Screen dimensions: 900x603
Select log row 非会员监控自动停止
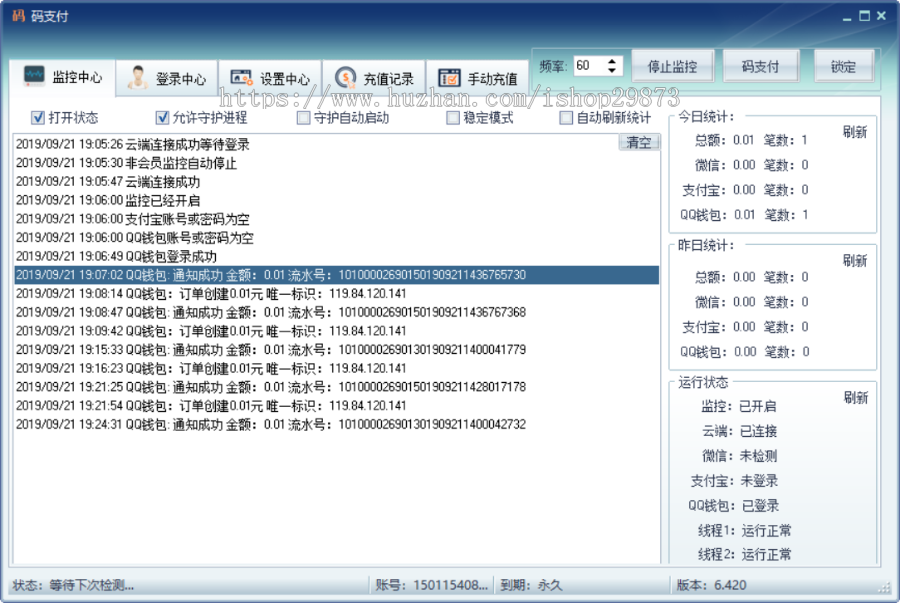tap(336, 164)
